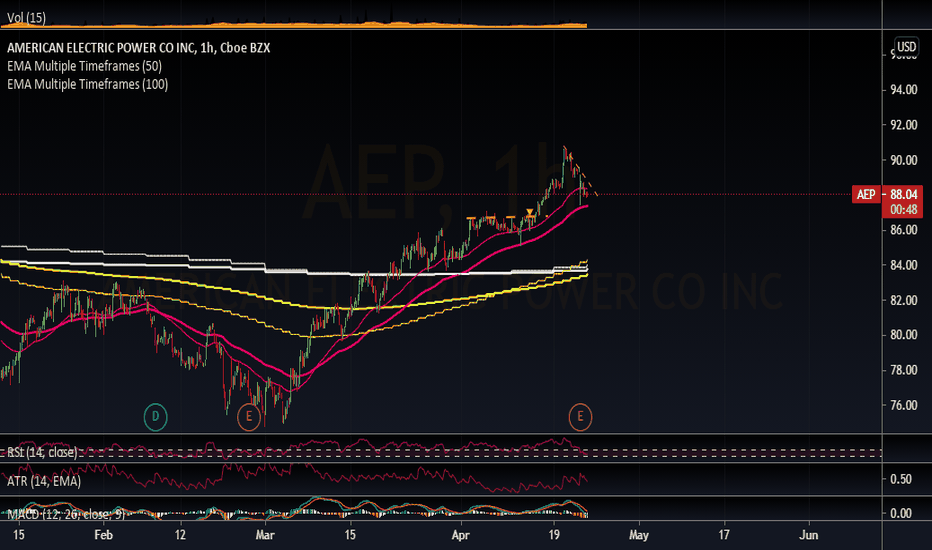Screen dimensions: 932x550
Task: Click the Mar date on time axis
Action: [x=265, y=535]
